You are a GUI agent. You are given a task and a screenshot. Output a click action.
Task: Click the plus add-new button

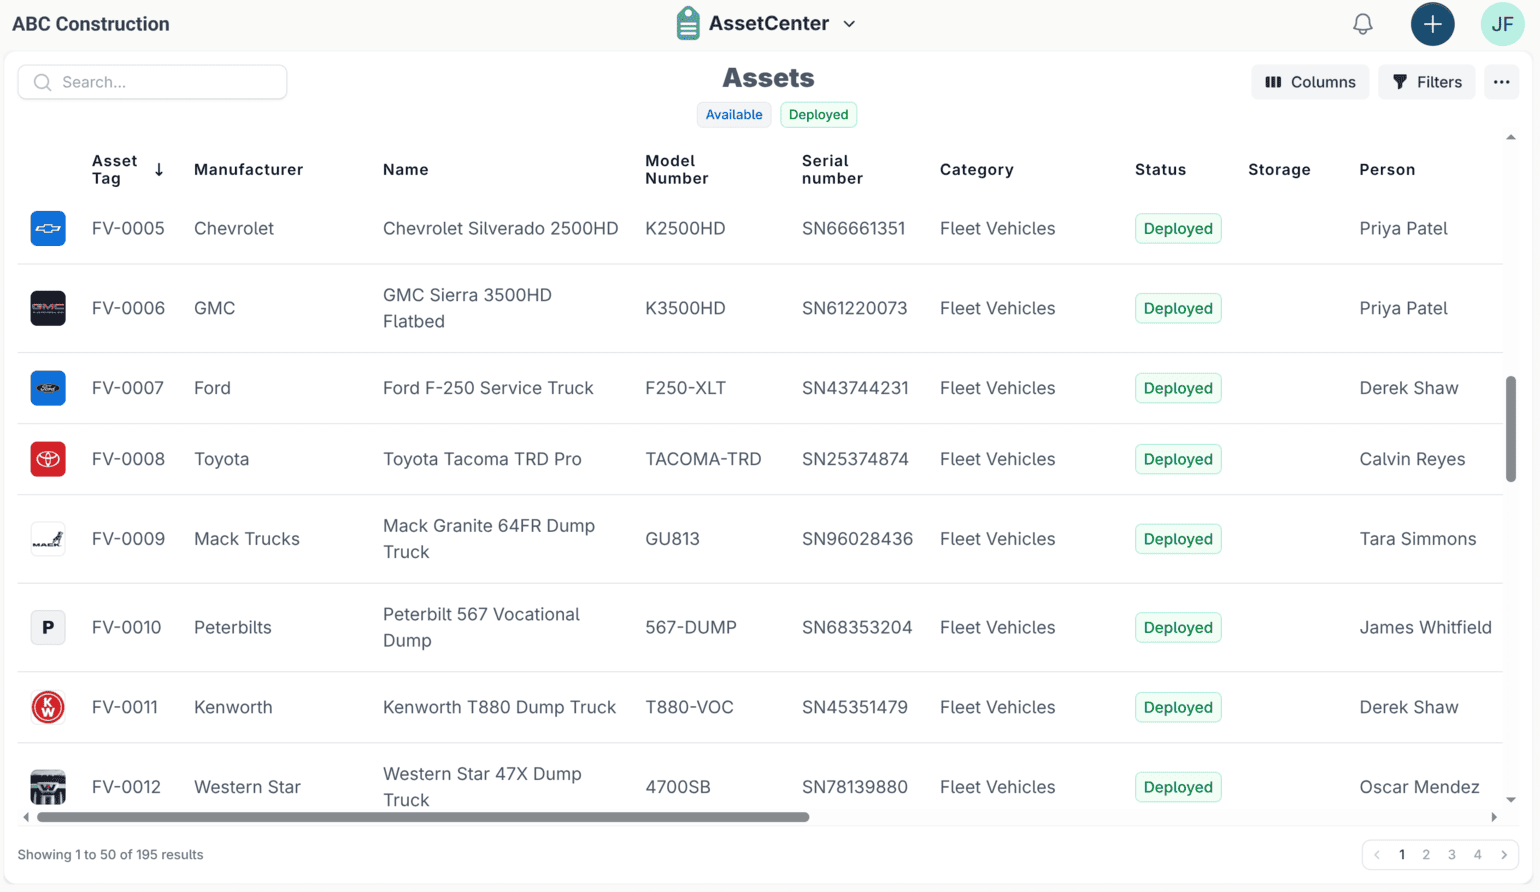(x=1432, y=24)
